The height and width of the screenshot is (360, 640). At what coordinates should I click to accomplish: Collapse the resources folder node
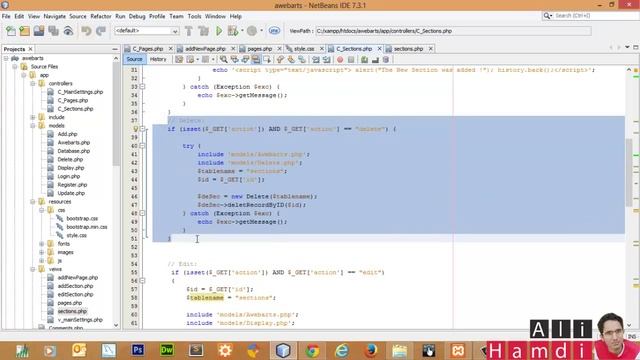[x=33, y=202]
